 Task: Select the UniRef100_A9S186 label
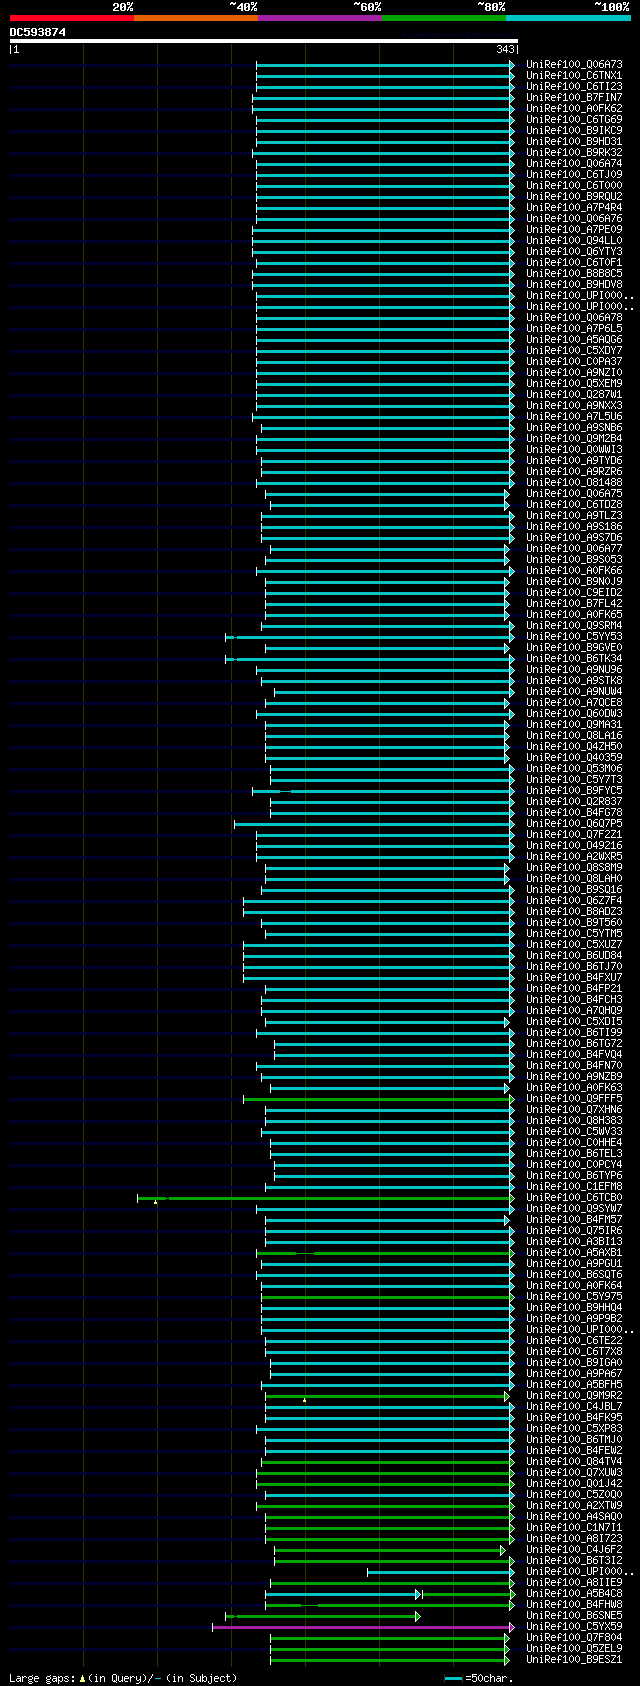coord(574,527)
